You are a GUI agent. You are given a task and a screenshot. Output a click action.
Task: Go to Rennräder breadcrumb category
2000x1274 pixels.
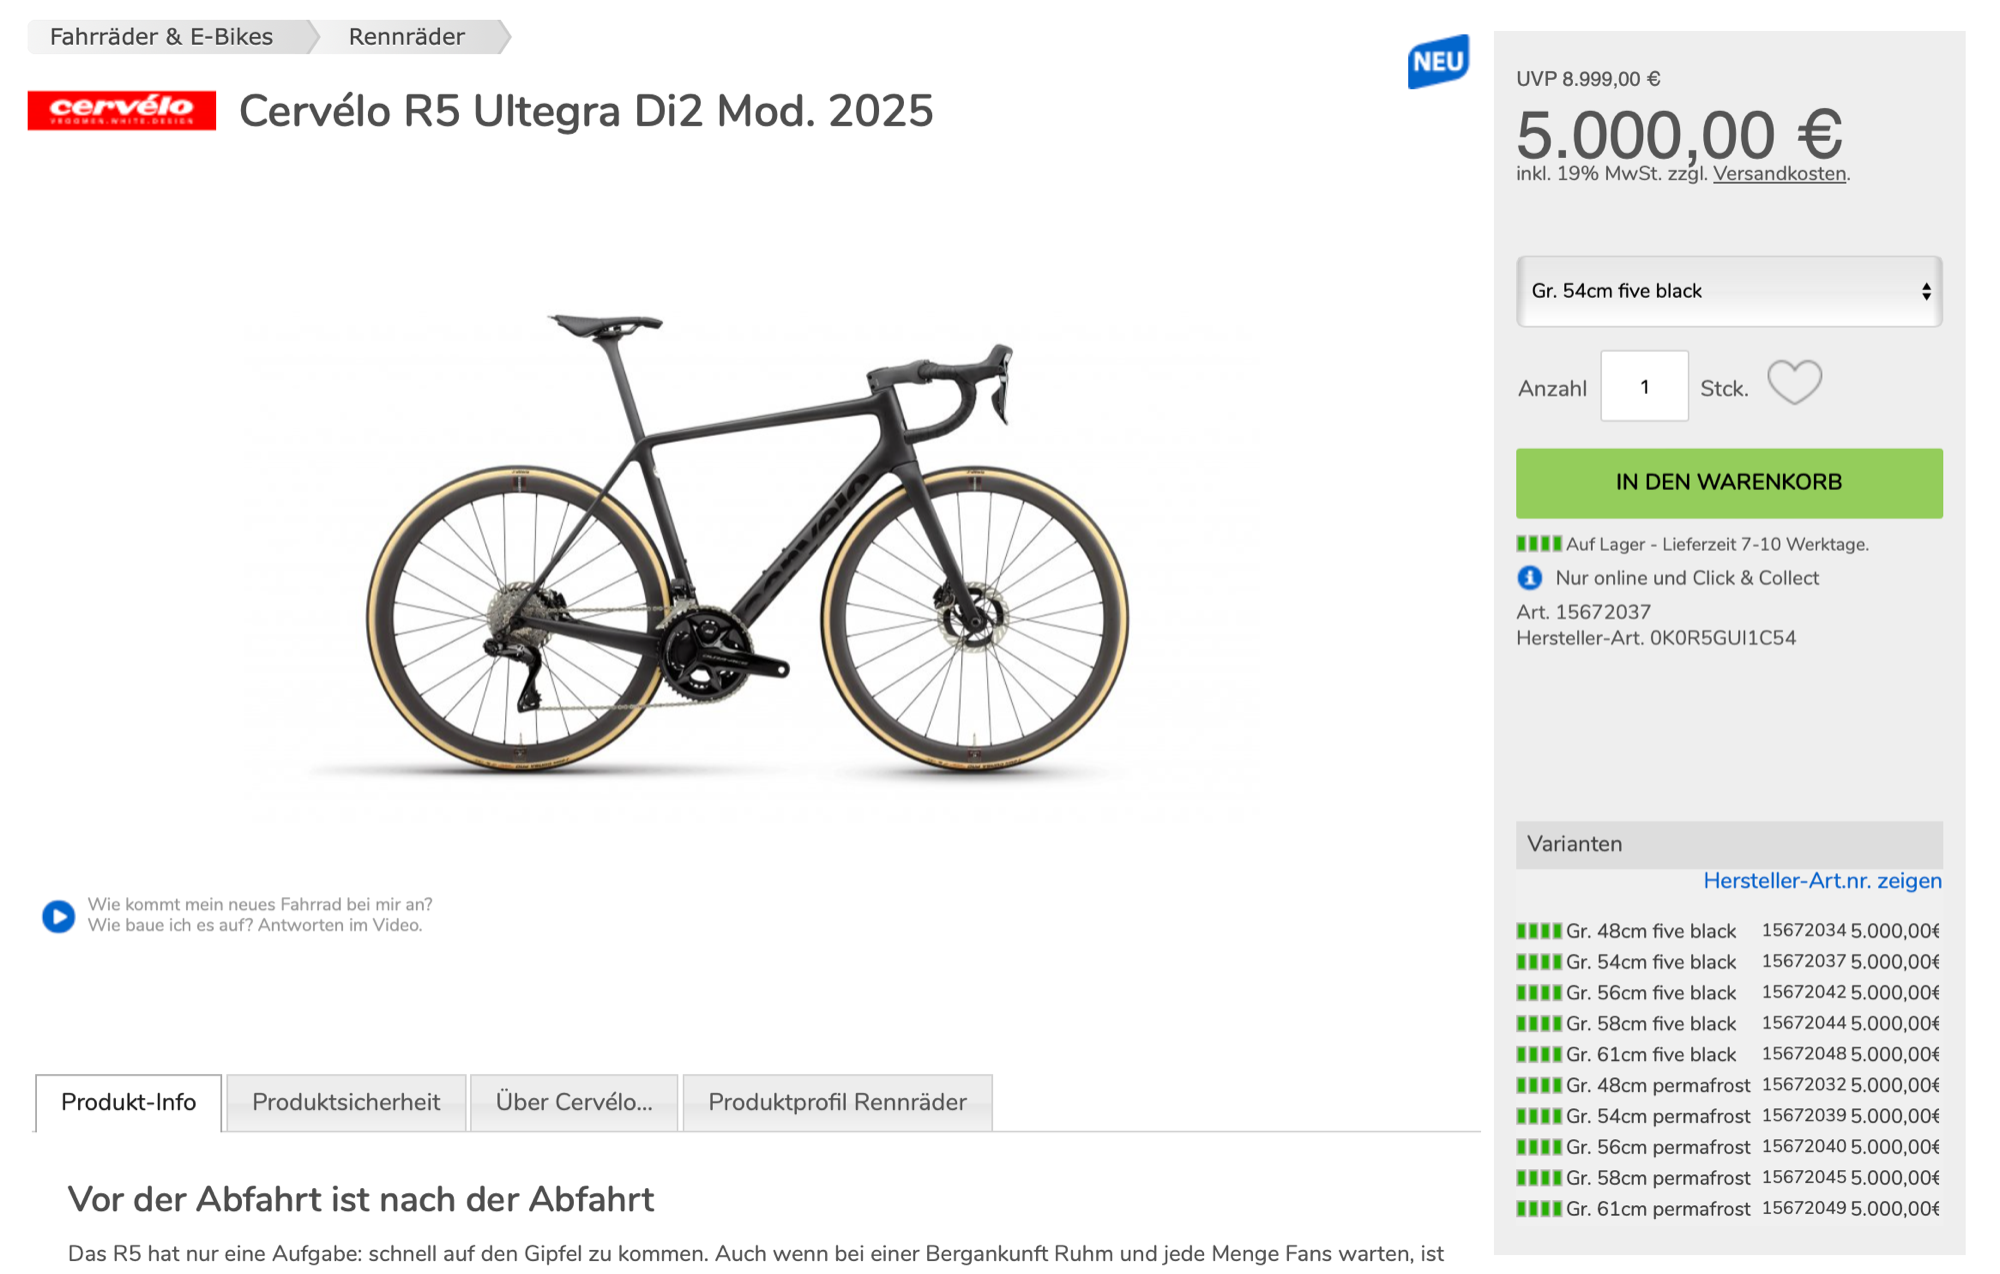(x=406, y=37)
